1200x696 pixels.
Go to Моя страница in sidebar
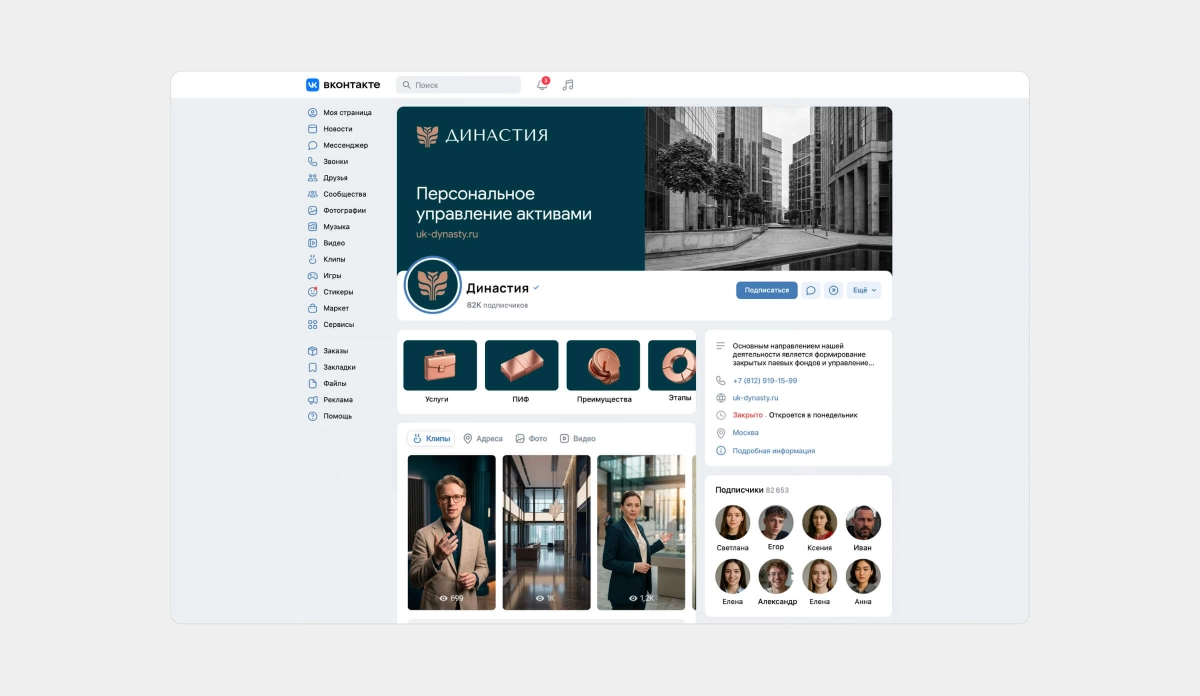[340, 113]
